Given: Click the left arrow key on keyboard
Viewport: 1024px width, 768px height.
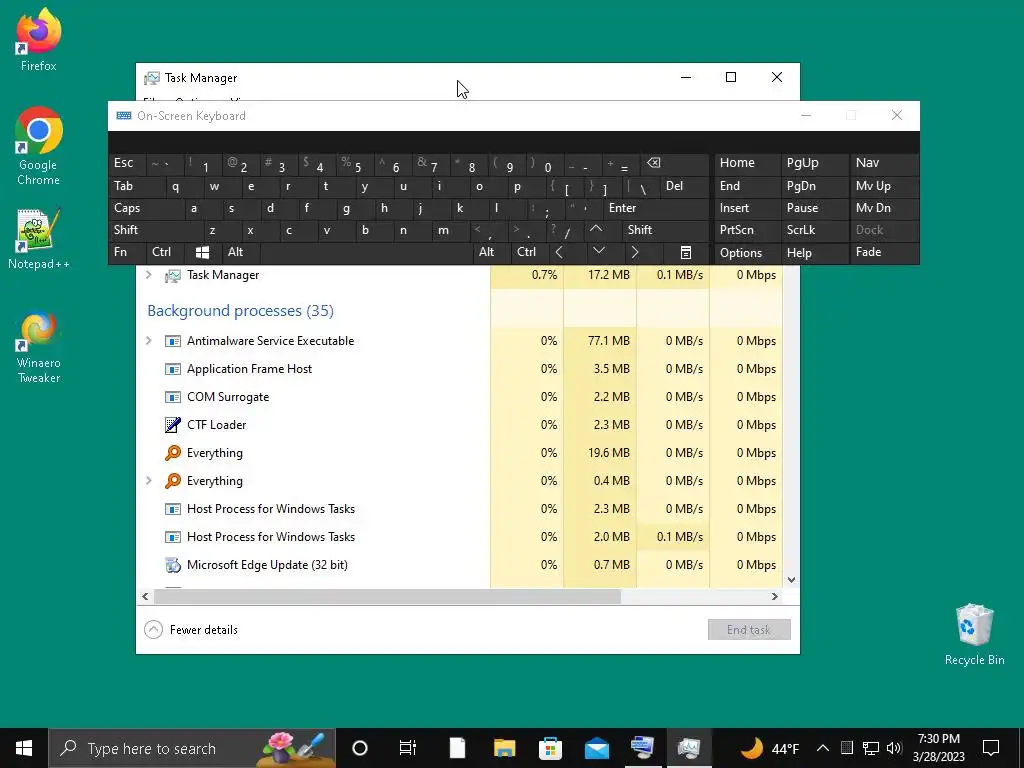Looking at the screenshot, I should [x=560, y=252].
